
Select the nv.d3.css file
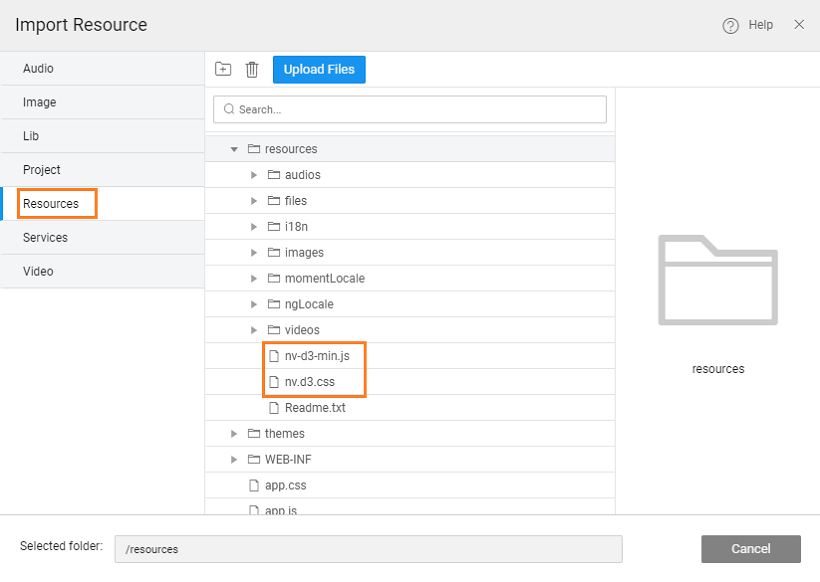click(310, 382)
